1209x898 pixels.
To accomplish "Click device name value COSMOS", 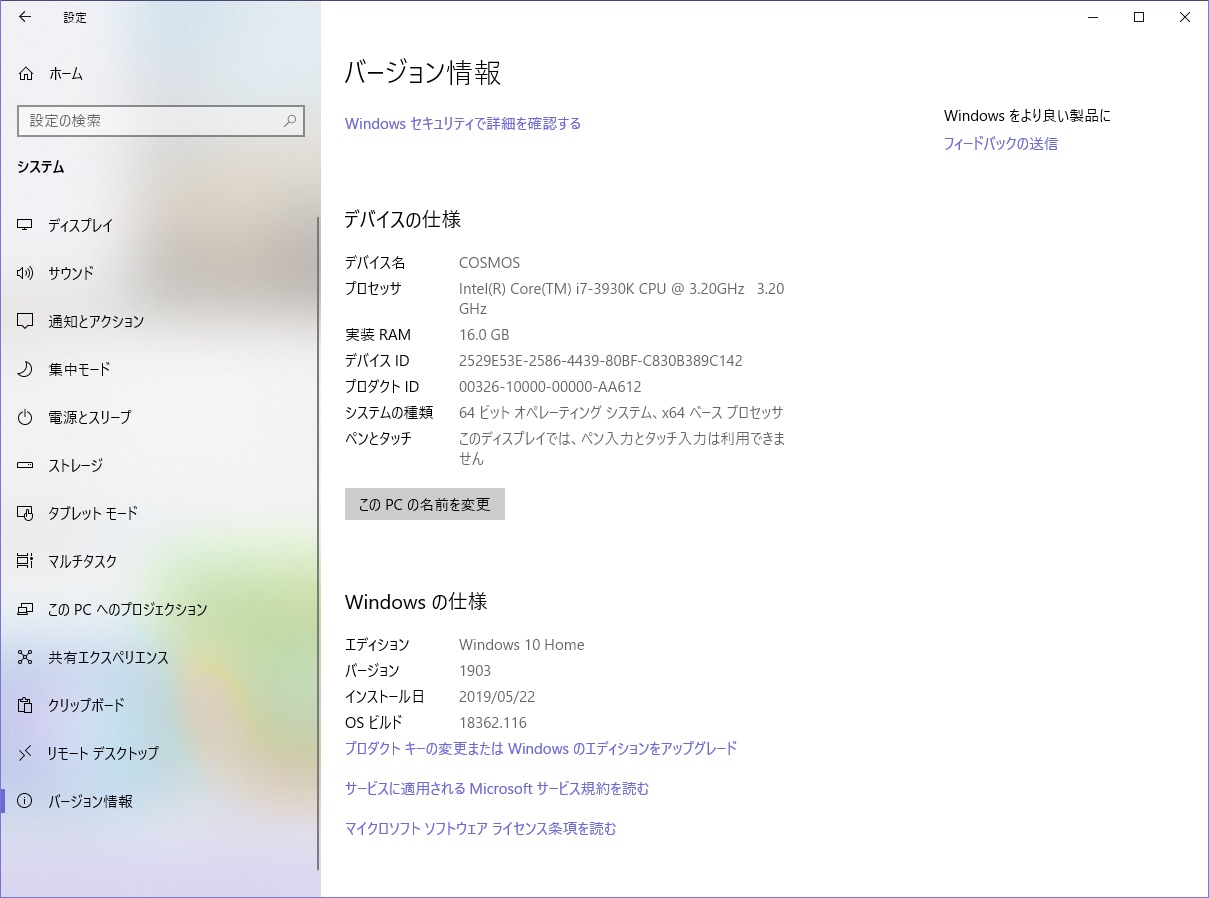I will click(489, 263).
